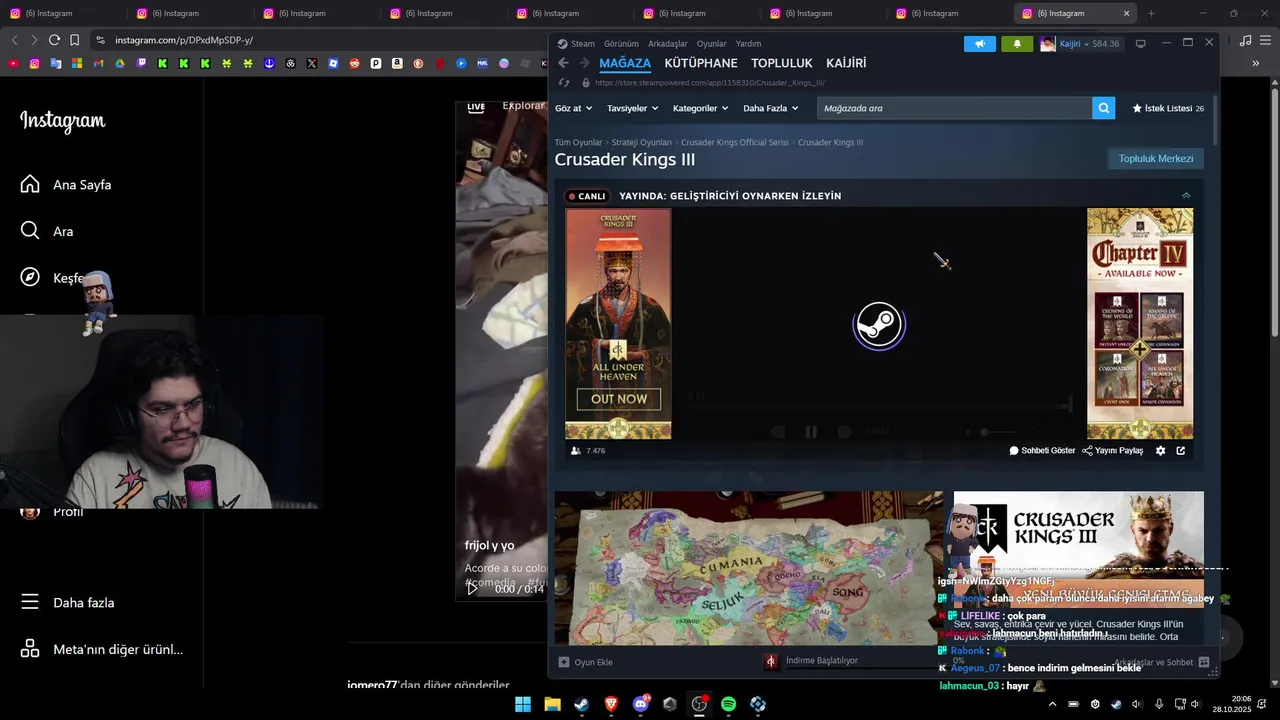The width and height of the screenshot is (1280, 720).
Task: Open OBS Studio from the taskbar
Action: click(x=699, y=704)
